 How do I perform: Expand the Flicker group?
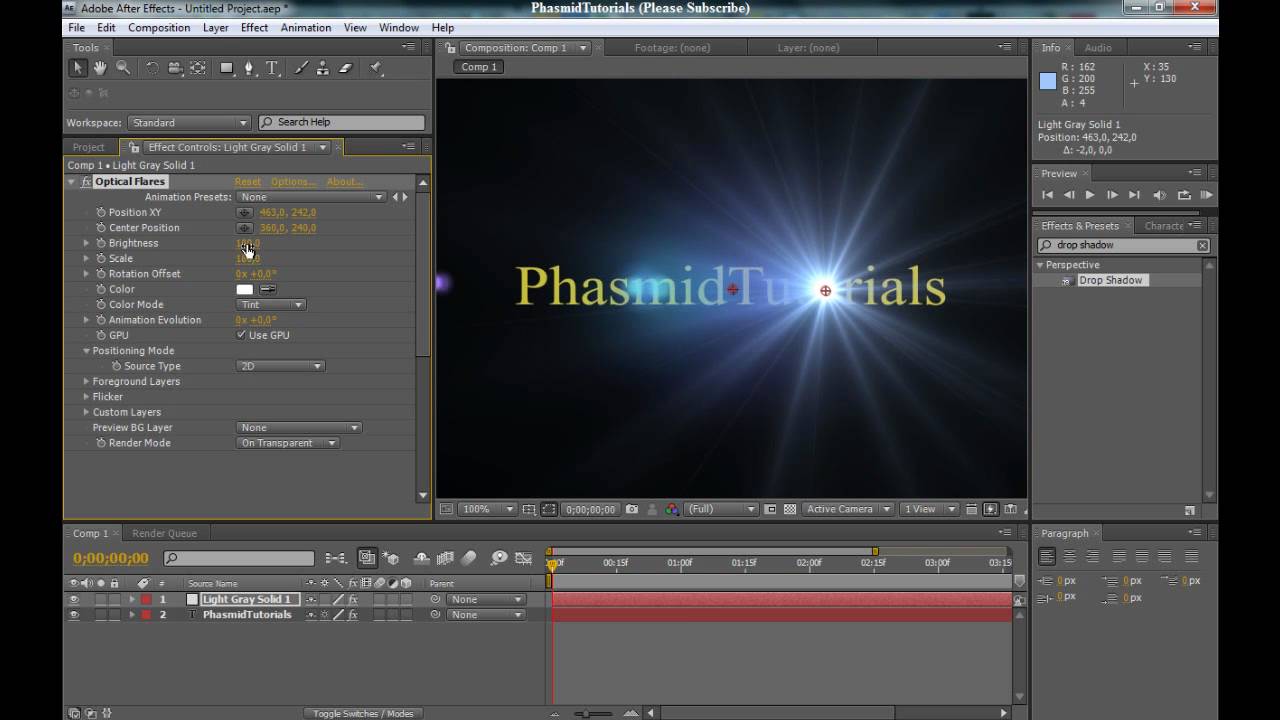[86, 397]
